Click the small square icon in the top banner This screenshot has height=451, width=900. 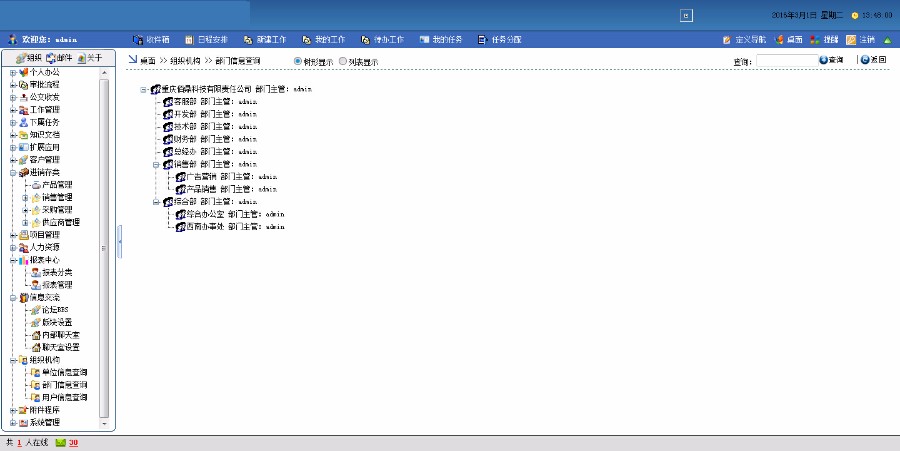[686, 15]
